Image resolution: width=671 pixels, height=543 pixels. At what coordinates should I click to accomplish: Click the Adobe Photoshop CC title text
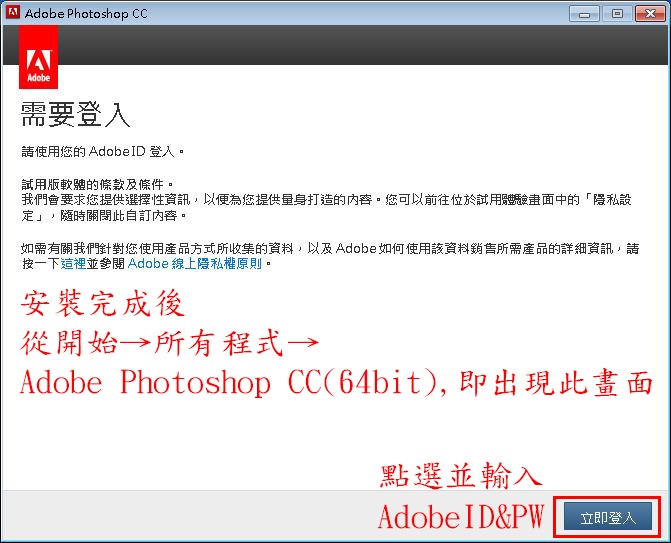(86, 13)
